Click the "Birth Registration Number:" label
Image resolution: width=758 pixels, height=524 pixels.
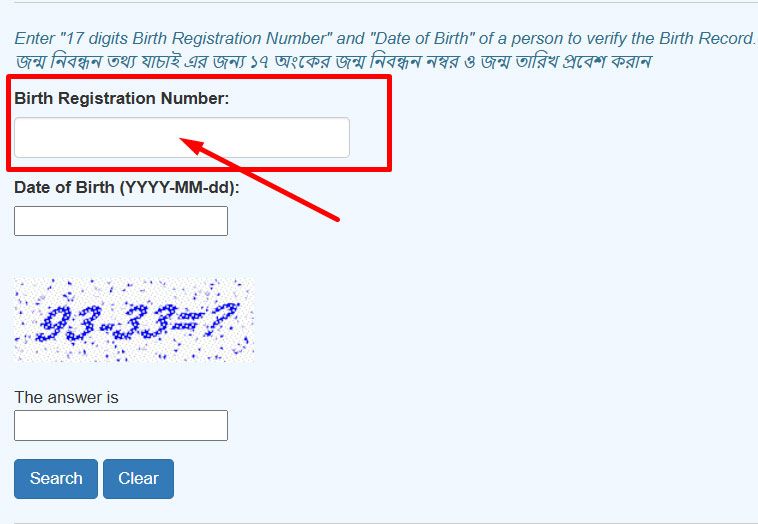point(121,98)
